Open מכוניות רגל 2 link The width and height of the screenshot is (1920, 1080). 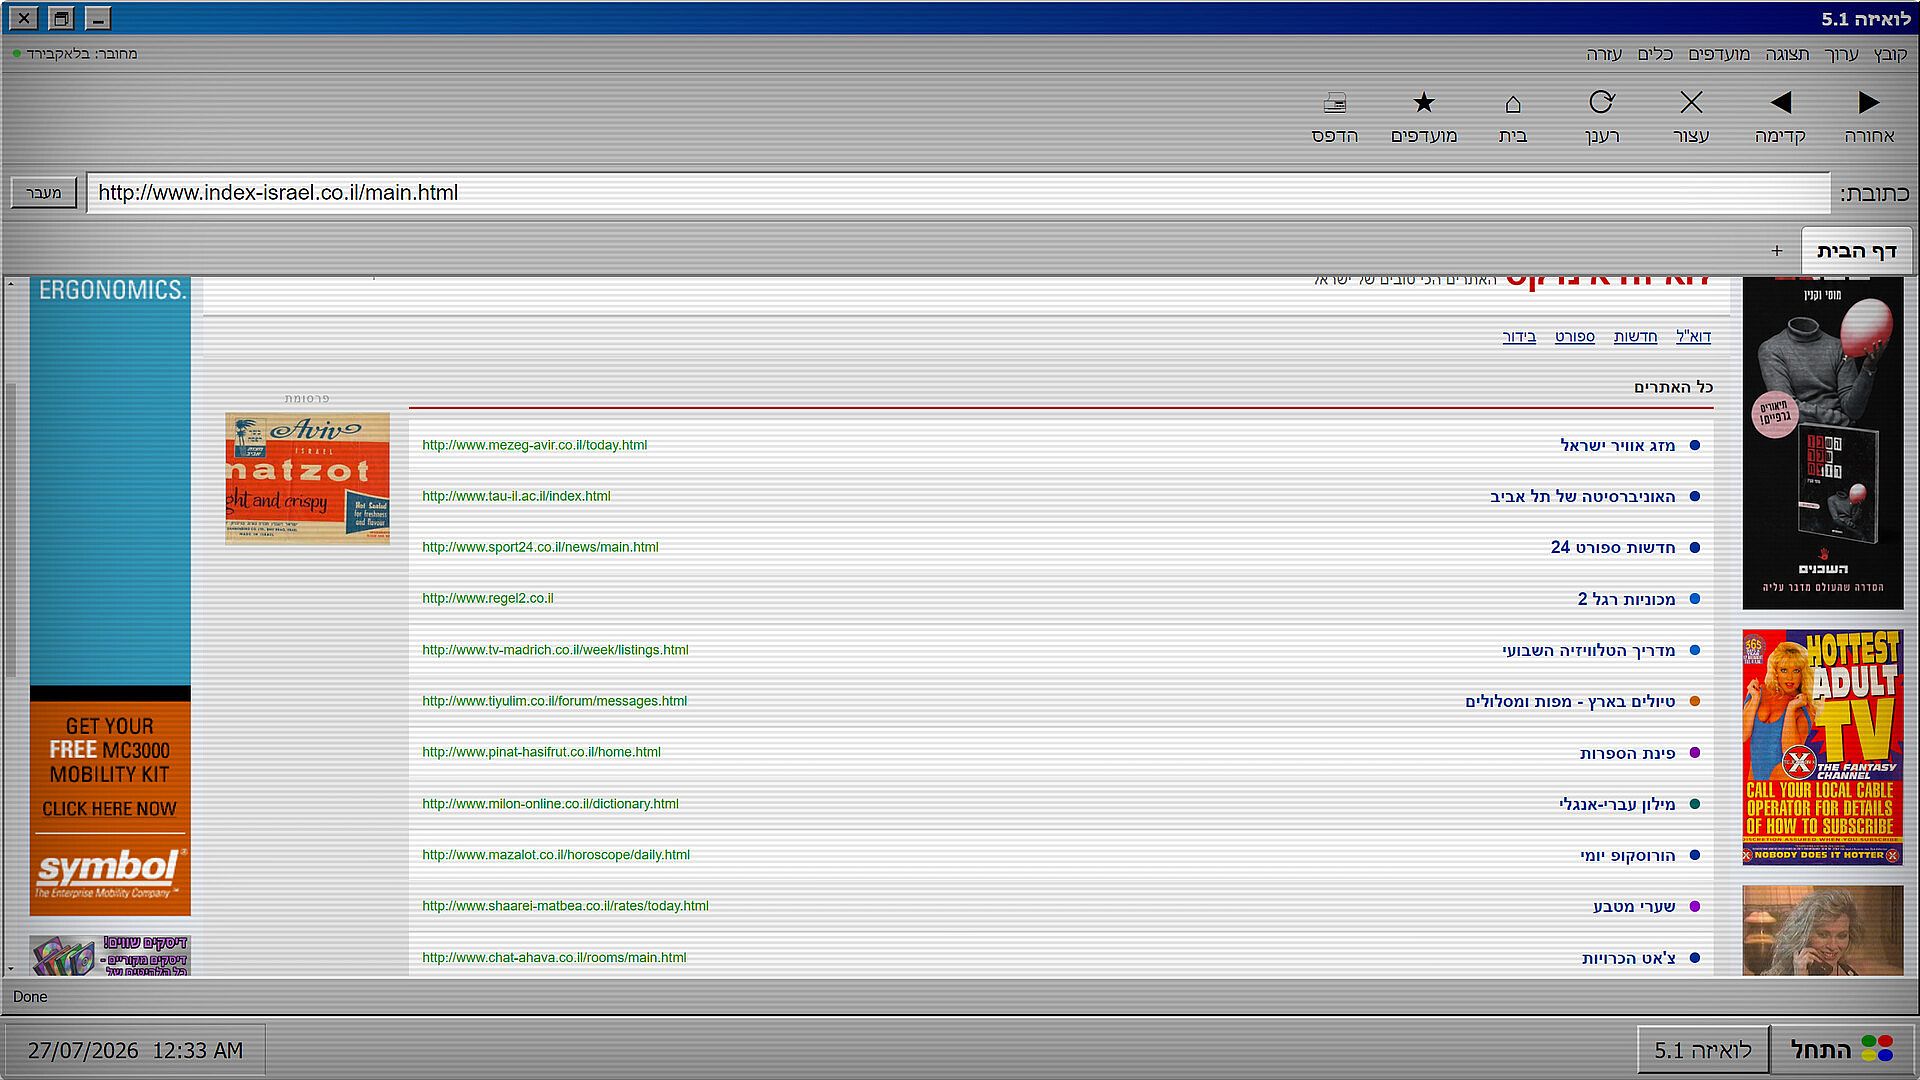1626,599
